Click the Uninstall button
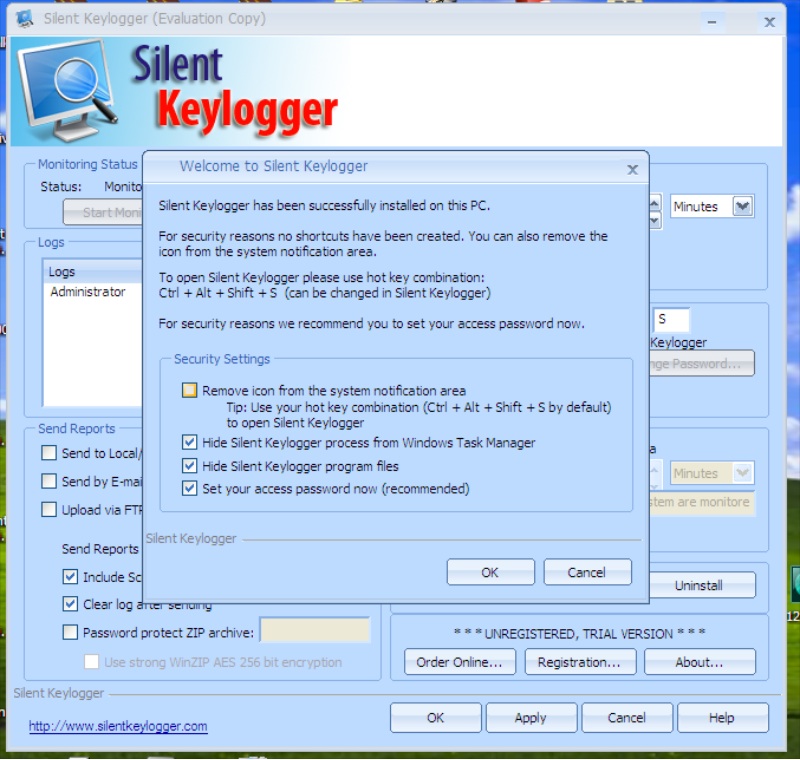The width and height of the screenshot is (800, 760). [698, 585]
